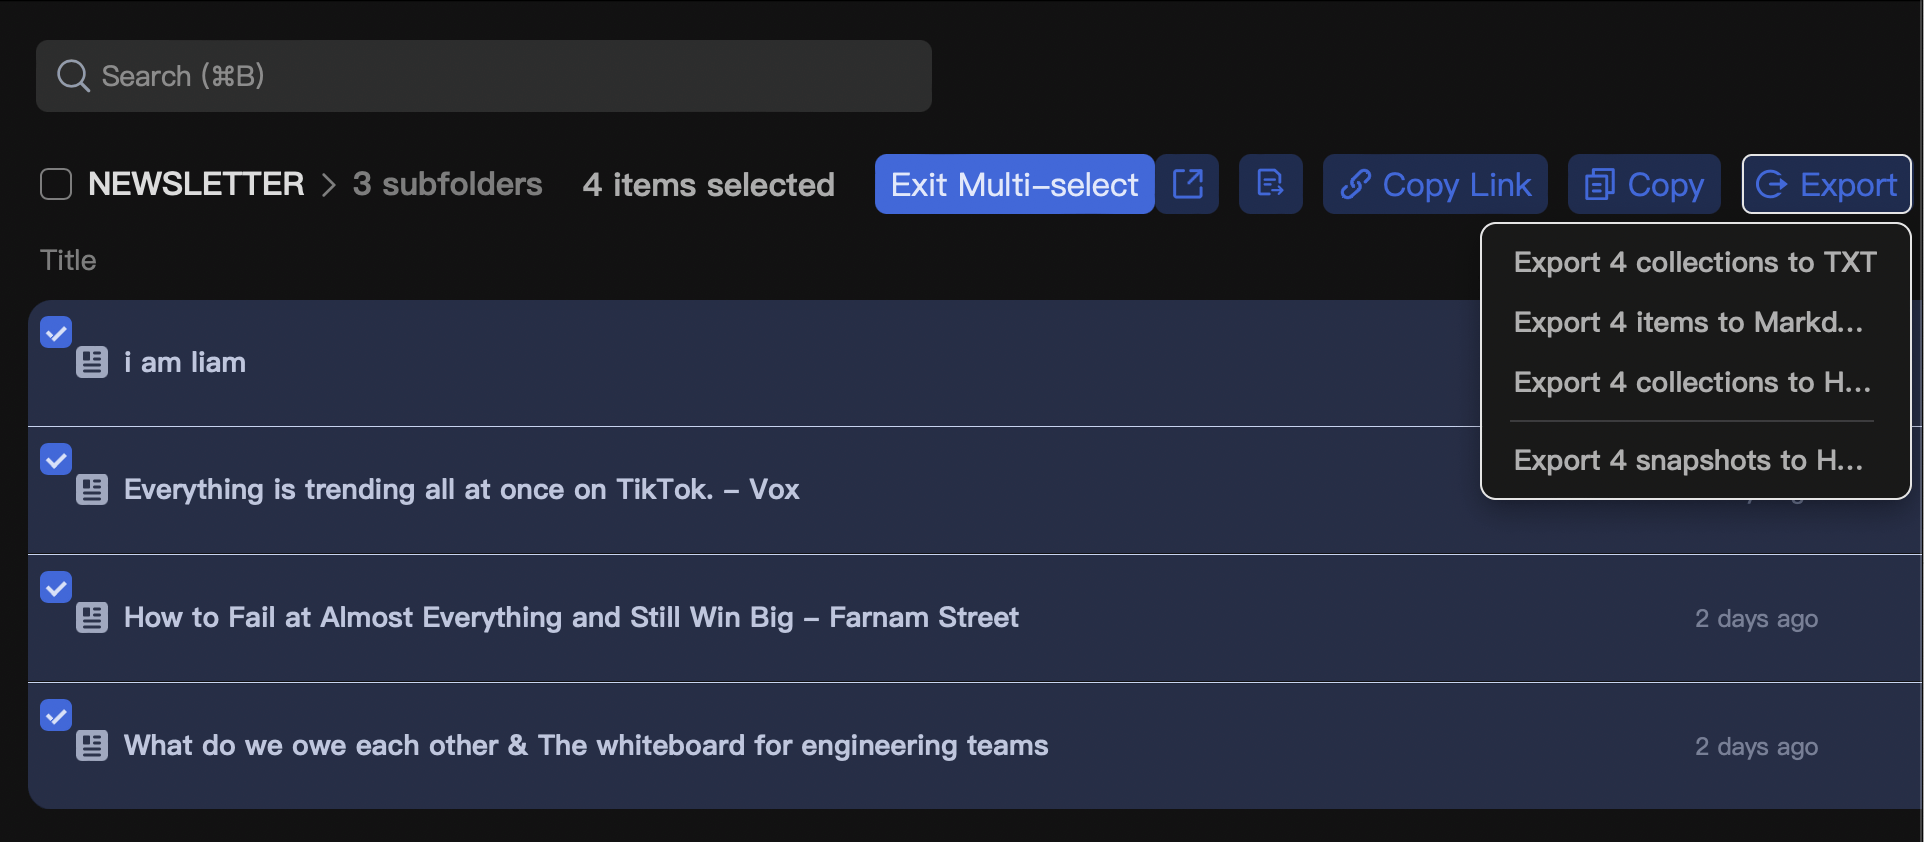Click the Copy Link button
This screenshot has width=1924, height=842.
tap(1435, 184)
